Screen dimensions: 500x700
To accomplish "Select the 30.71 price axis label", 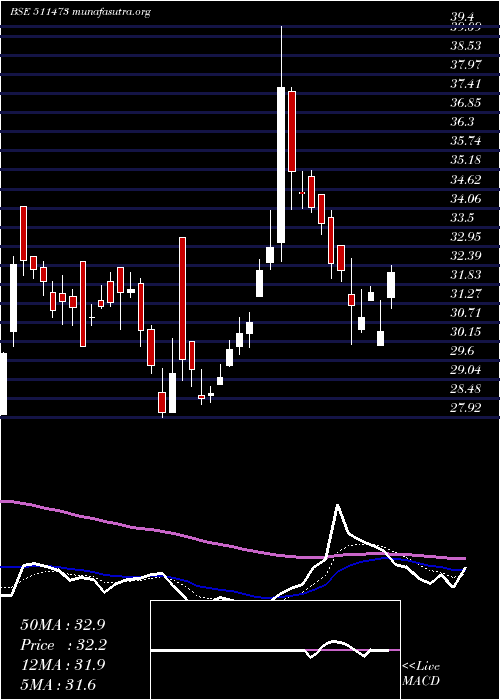I will click(x=465, y=312).
